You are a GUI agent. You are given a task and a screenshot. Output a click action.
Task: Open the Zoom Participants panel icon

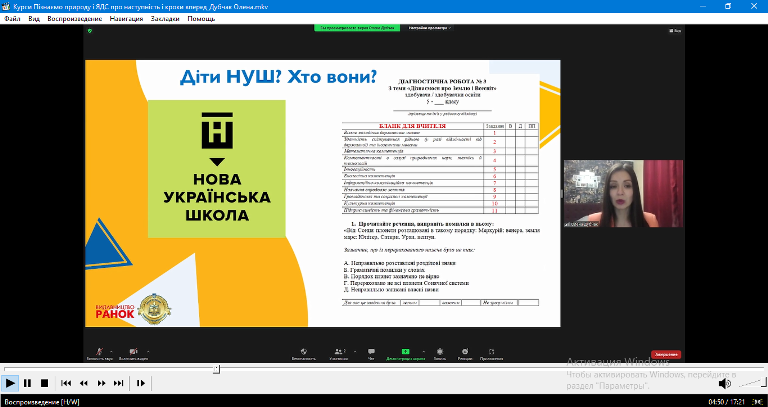point(339,352)
